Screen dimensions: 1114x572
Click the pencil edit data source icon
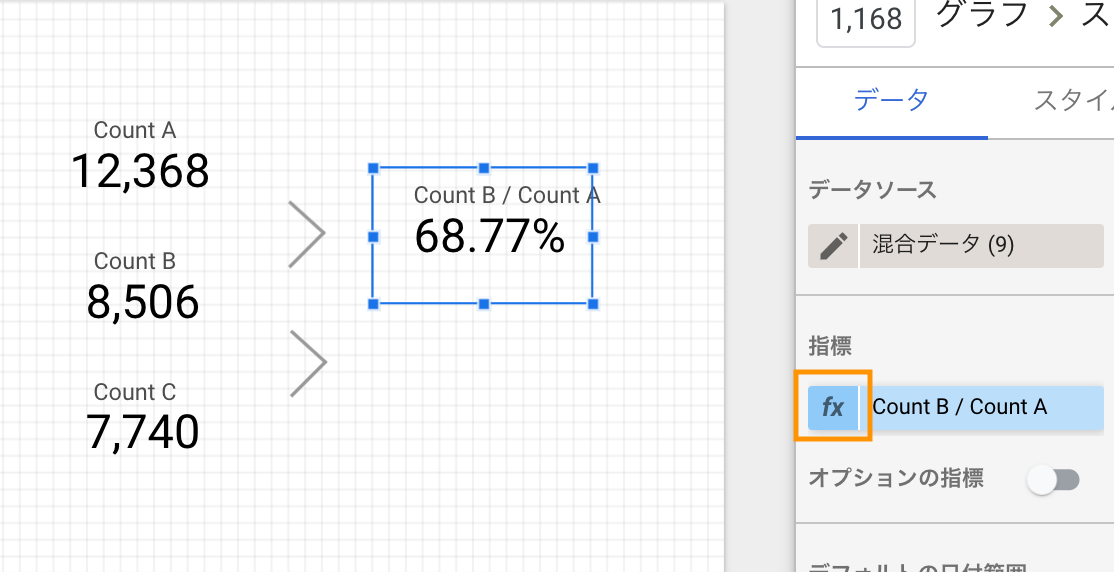click(833, 246)
